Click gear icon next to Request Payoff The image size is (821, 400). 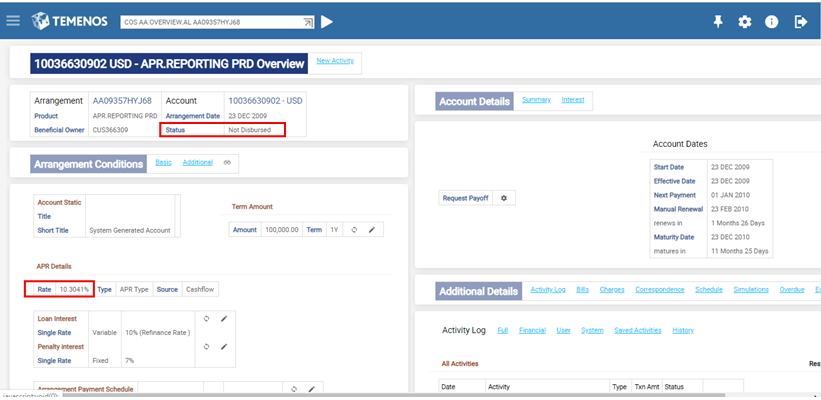coord(503,198)
